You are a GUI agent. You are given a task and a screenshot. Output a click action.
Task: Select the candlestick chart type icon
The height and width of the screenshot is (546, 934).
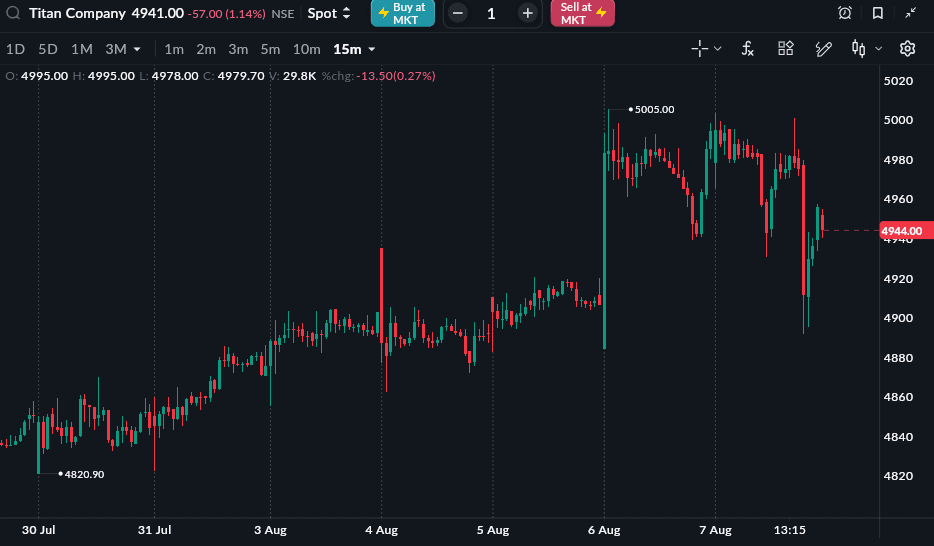pyautogui.click(x=858, y=49)
